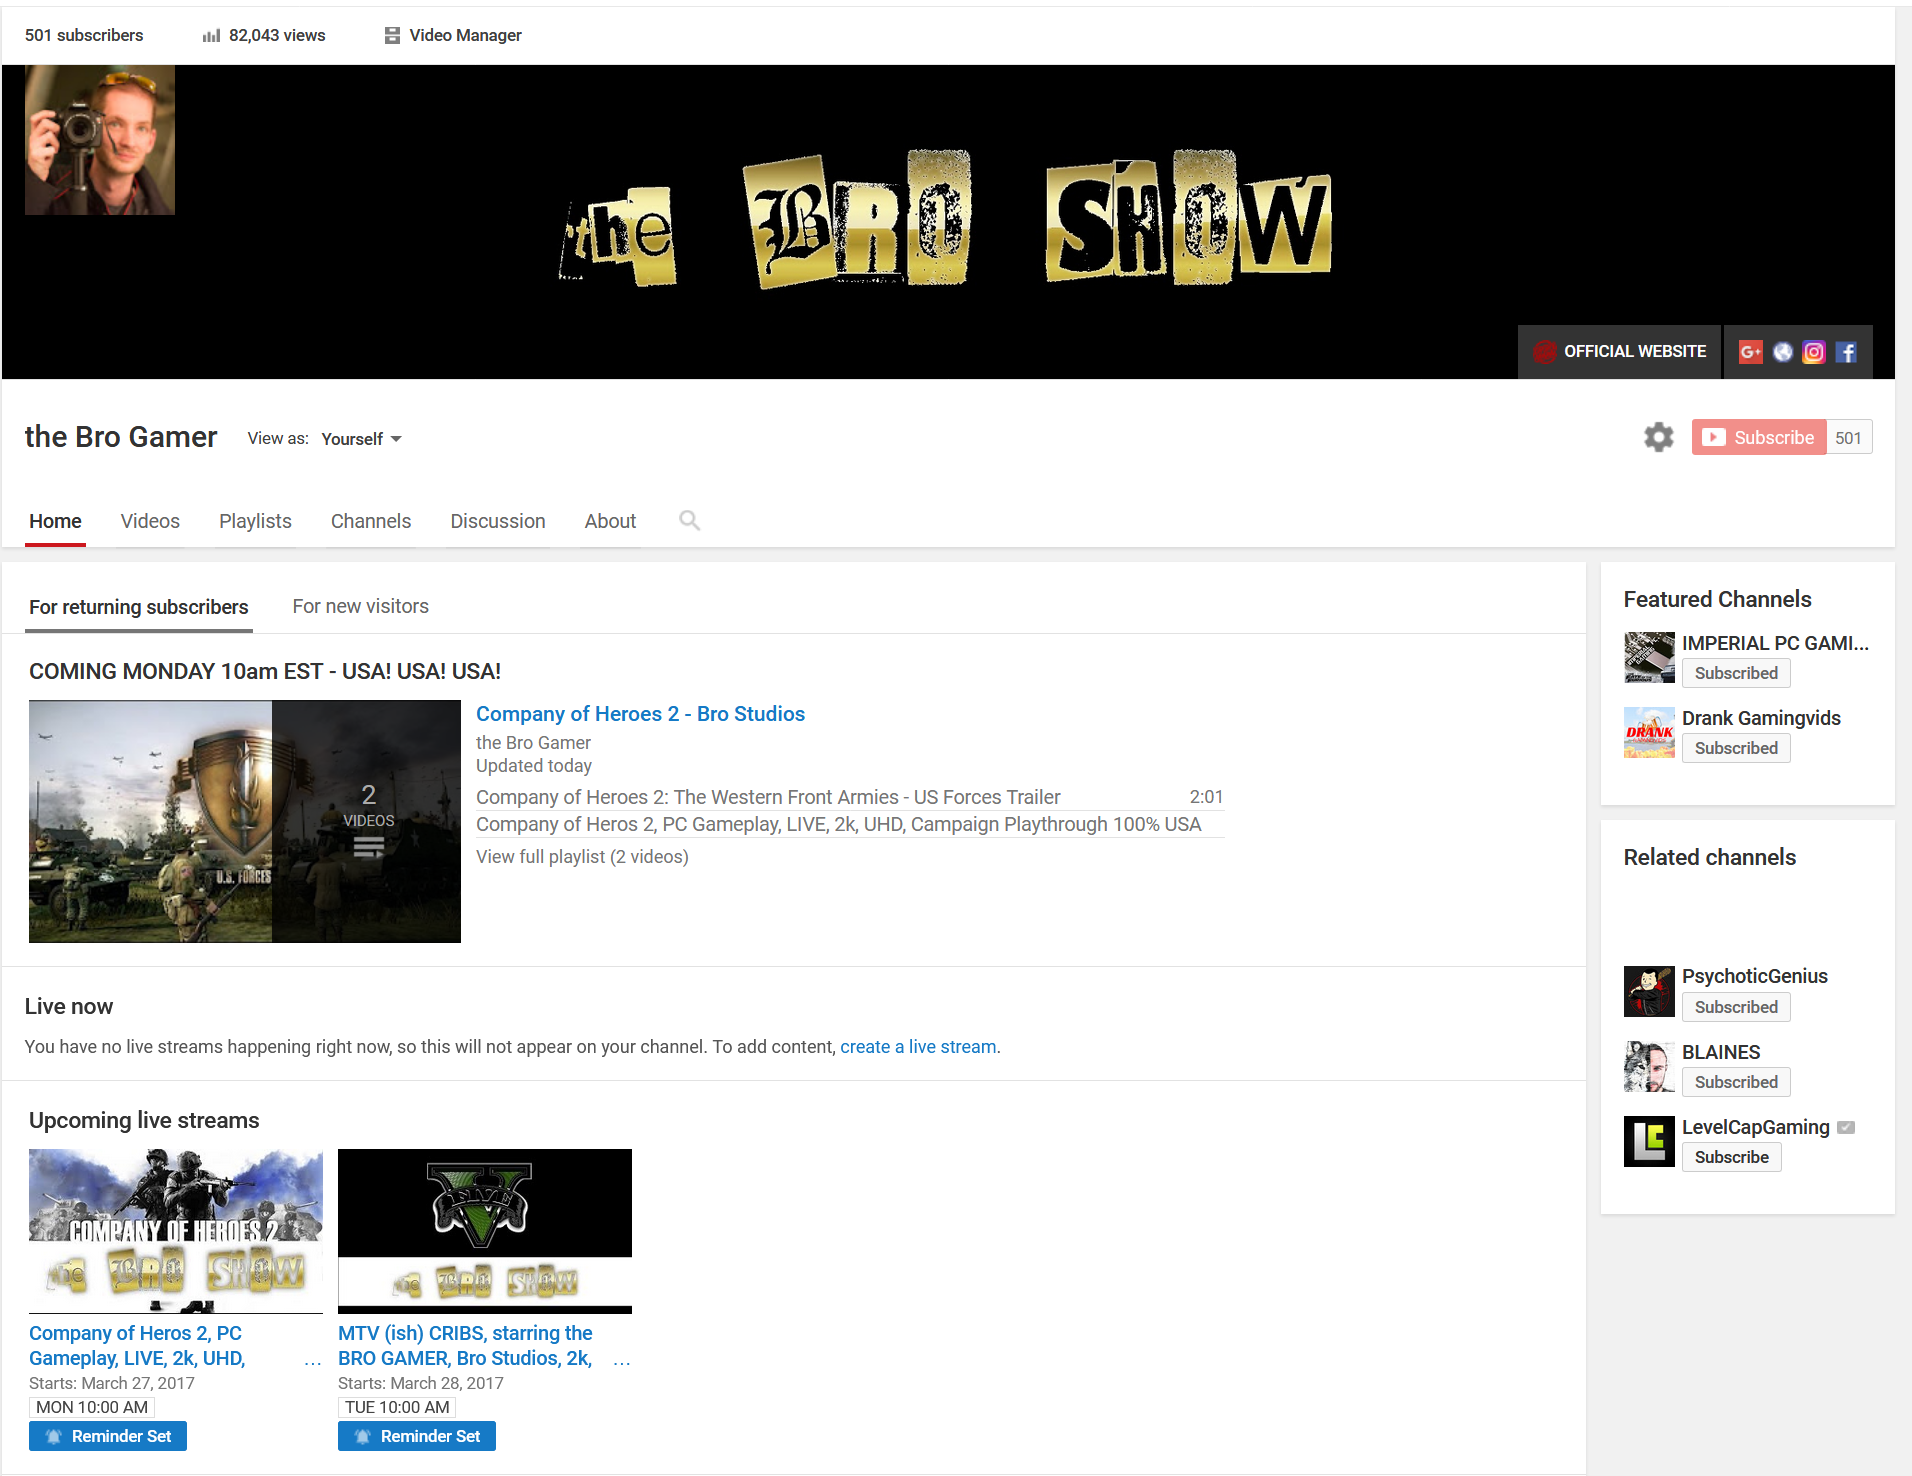Click the channel profile avatar photo
The image size is (1912, 1476).
click(100, 140)
